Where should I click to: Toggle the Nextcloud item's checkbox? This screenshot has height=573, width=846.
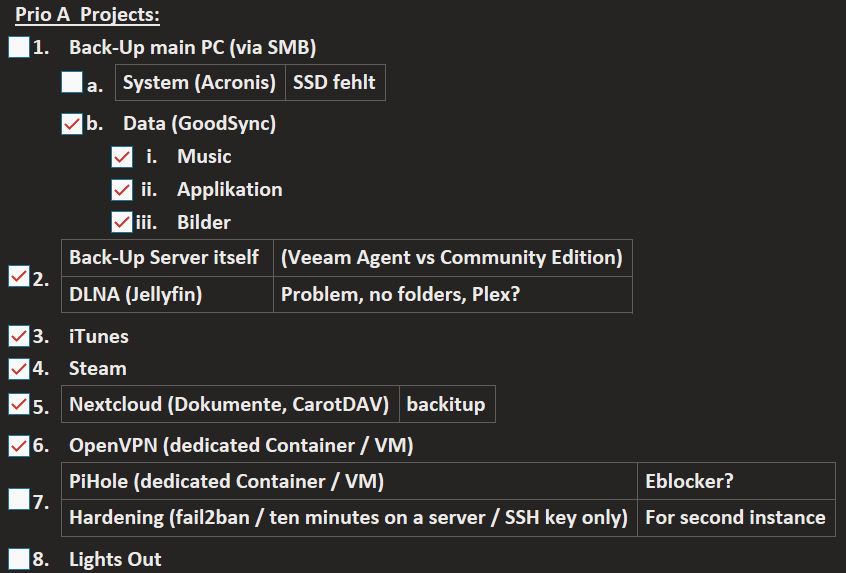pos(19,404)
